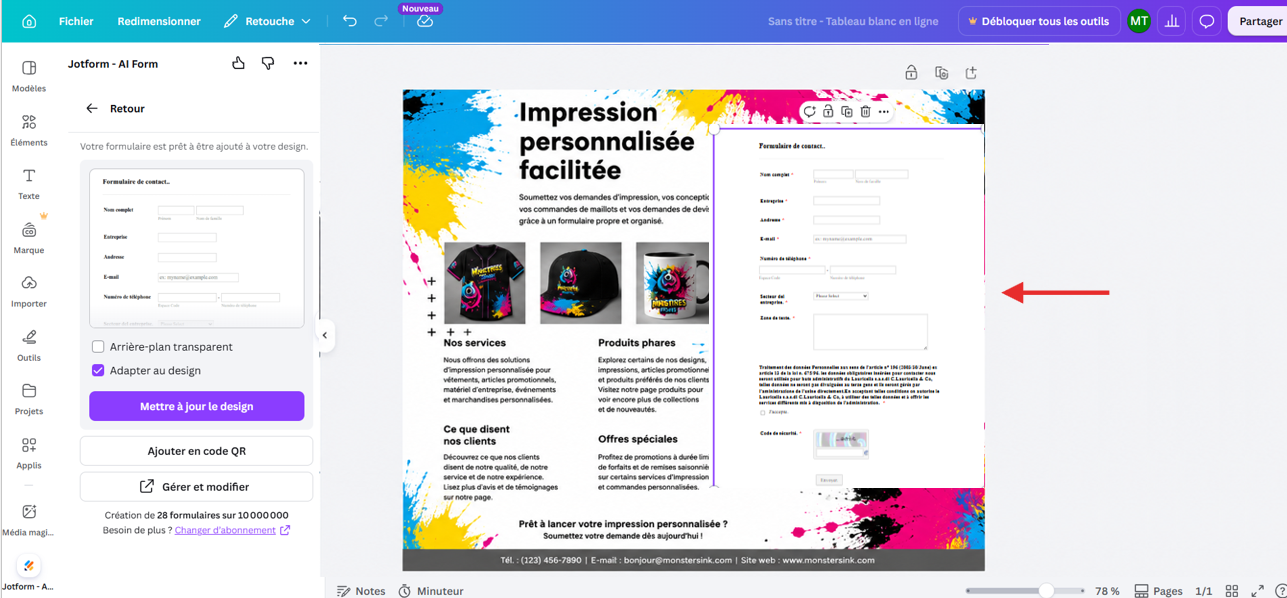Enter fullscreen with the expand icon
1287x598 pixels.
click(x=1258, y=591)
